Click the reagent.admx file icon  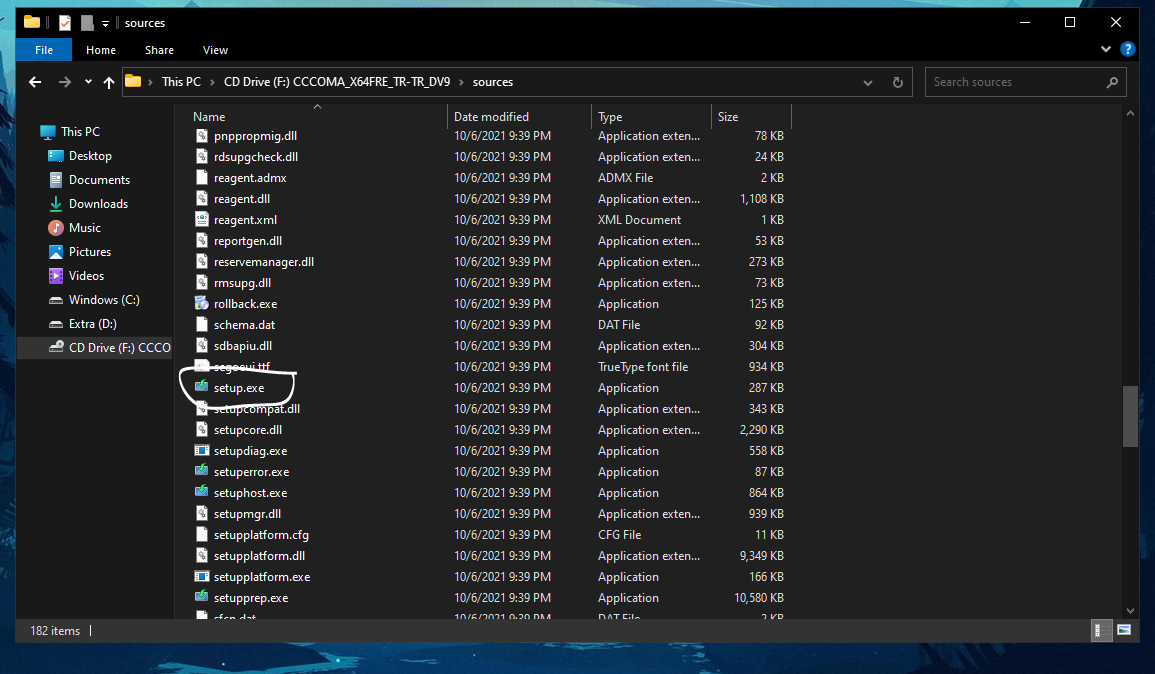tap(201, 177)
